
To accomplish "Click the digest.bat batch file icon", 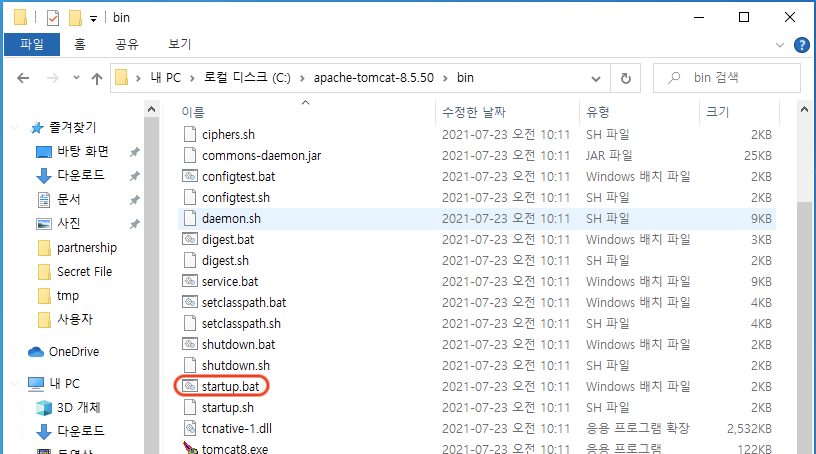I will coord(190,239).
